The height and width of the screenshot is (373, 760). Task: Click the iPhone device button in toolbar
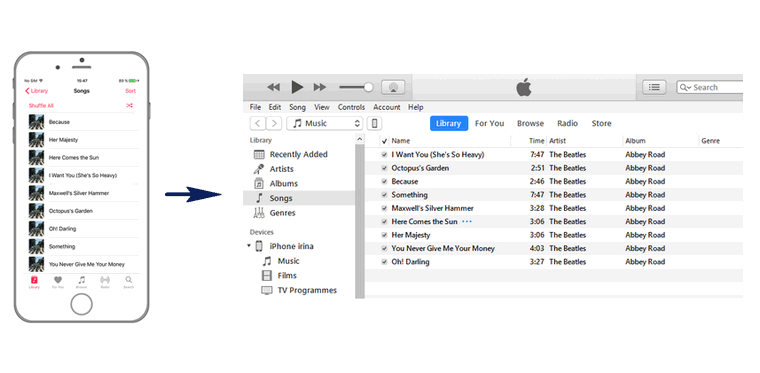pyautogui.click(x=374, y=124)
